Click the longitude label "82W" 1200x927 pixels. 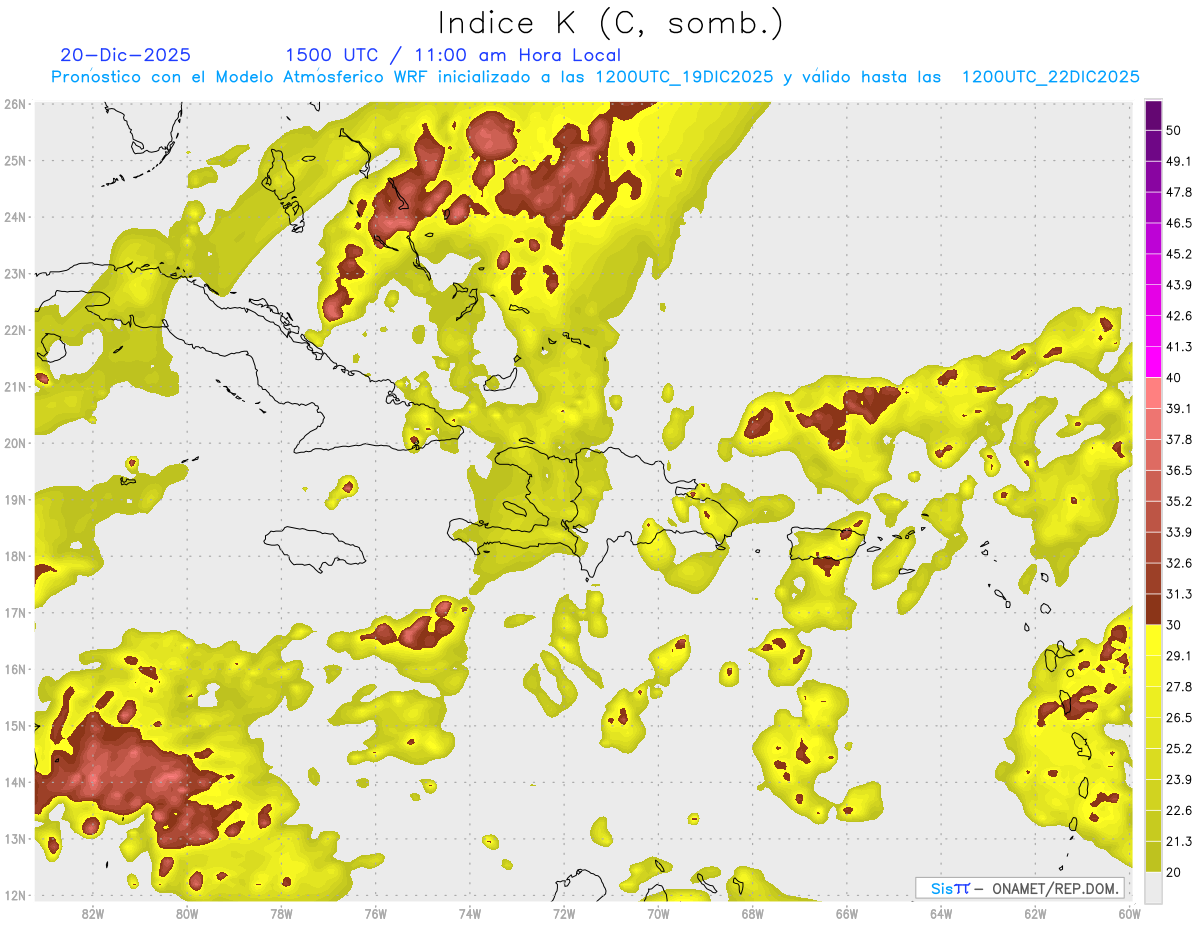tap(92, 914)
